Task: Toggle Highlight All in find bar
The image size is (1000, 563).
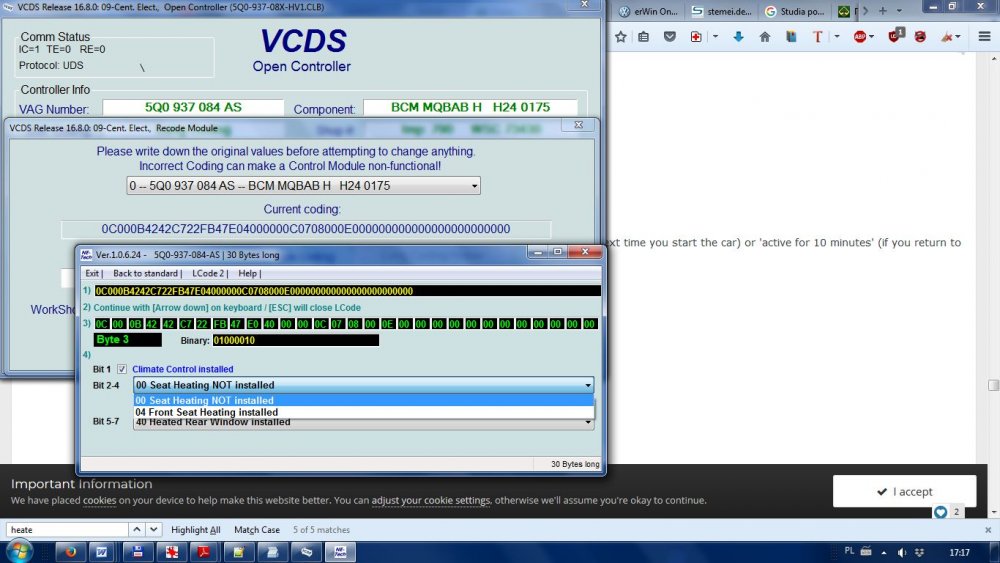Action: (x=195, y=530)
